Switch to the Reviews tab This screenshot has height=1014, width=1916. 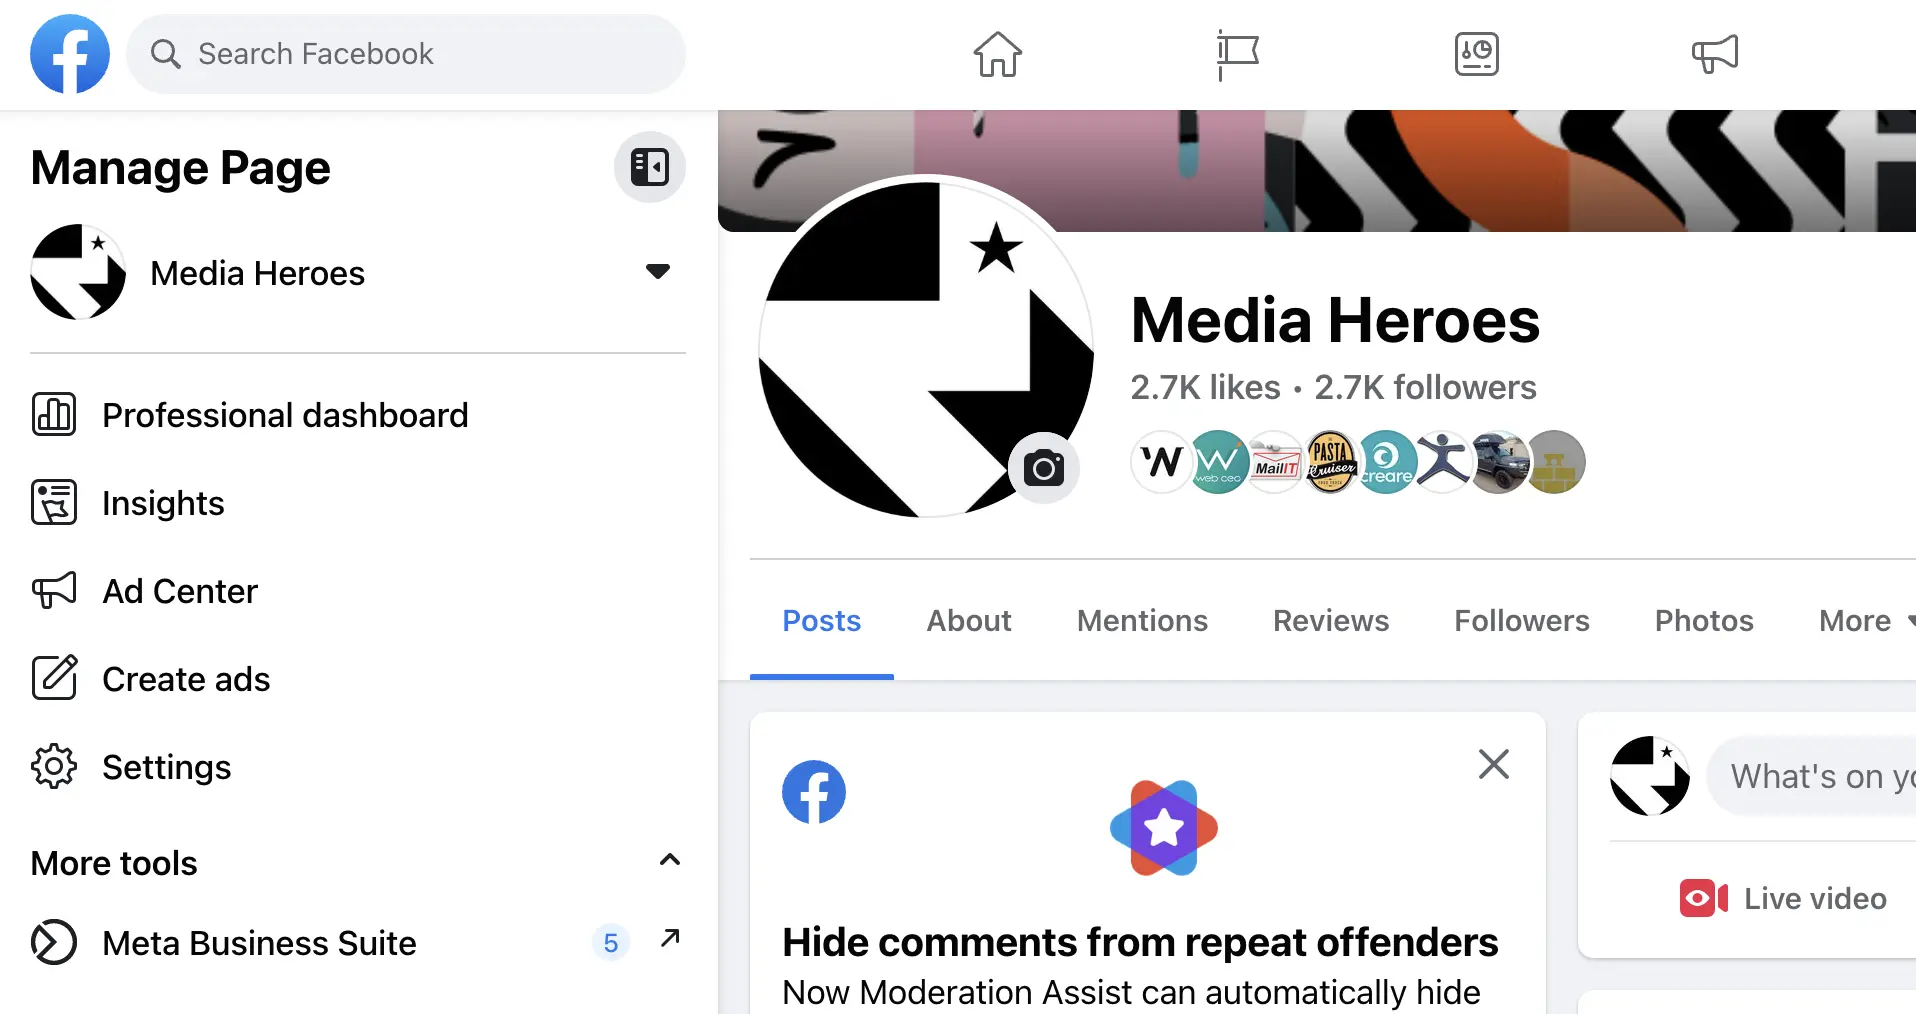point(1331,620)
